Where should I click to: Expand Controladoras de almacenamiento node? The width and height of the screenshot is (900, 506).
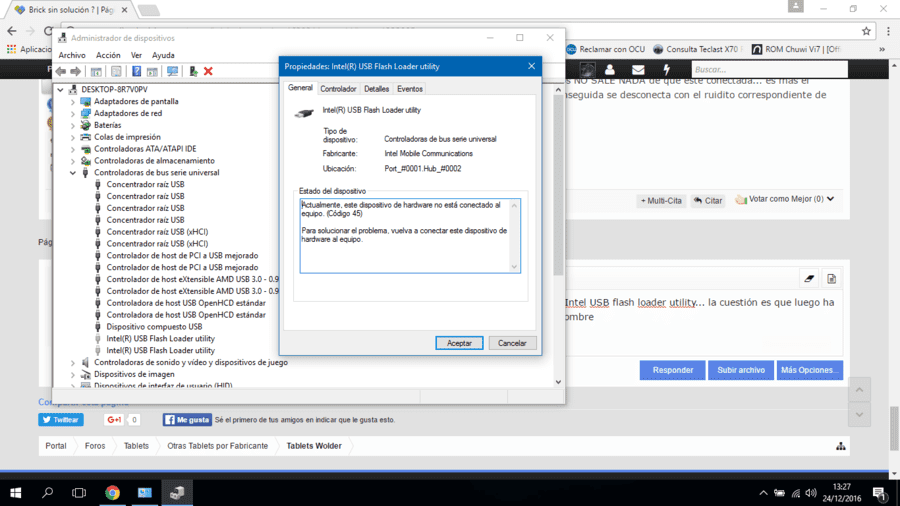click(73, 161)
